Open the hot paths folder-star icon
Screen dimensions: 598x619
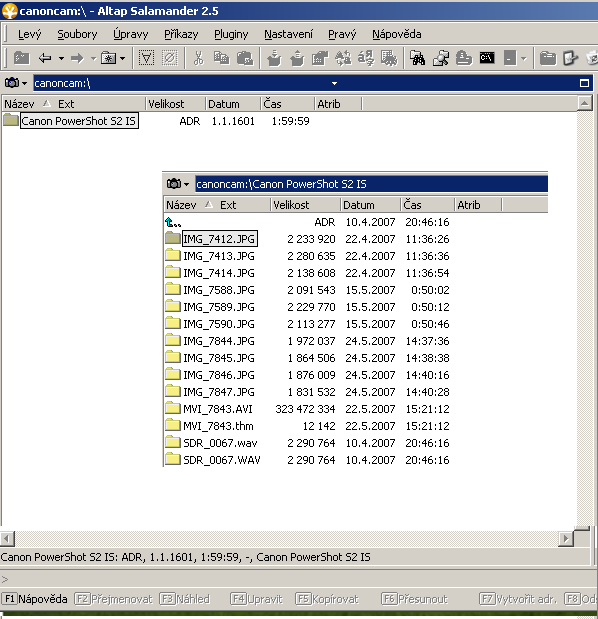tap(108, 58)
